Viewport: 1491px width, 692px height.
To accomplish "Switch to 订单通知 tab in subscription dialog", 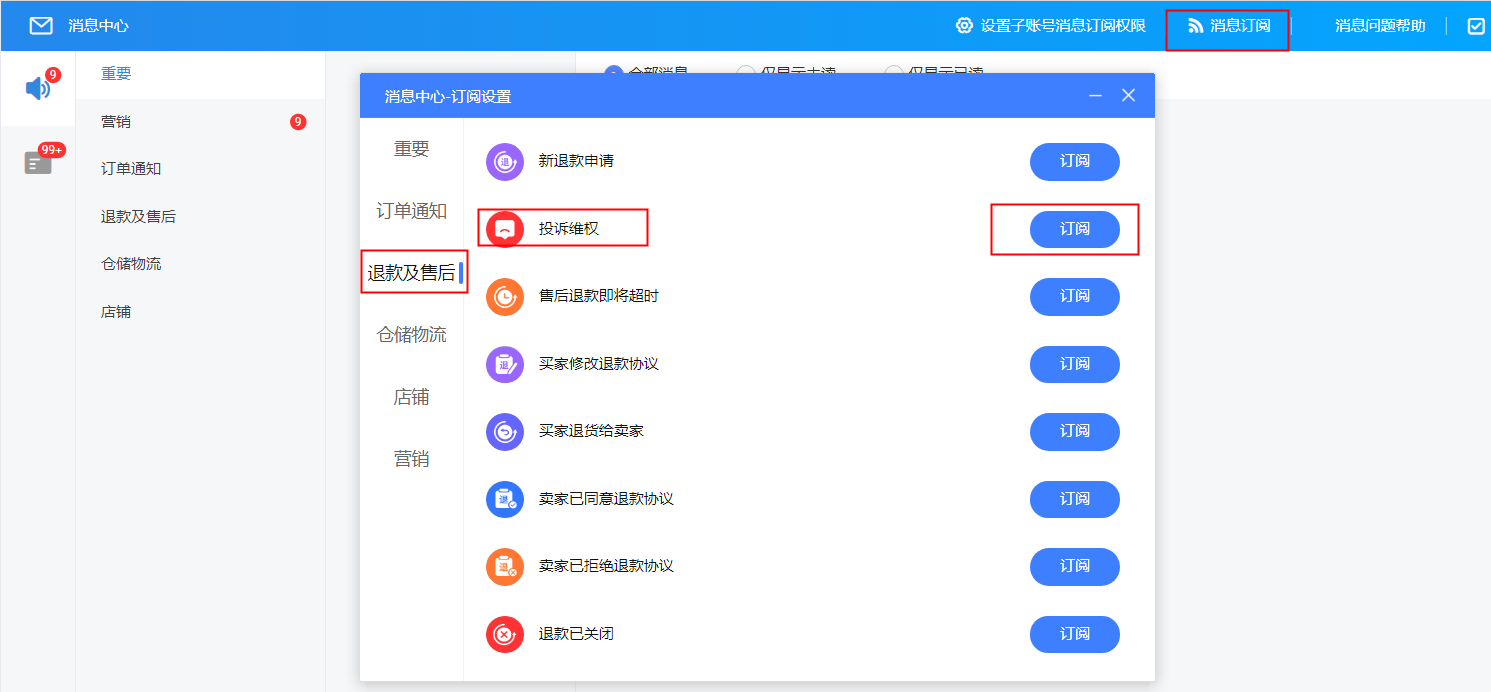I will point(411,211).
